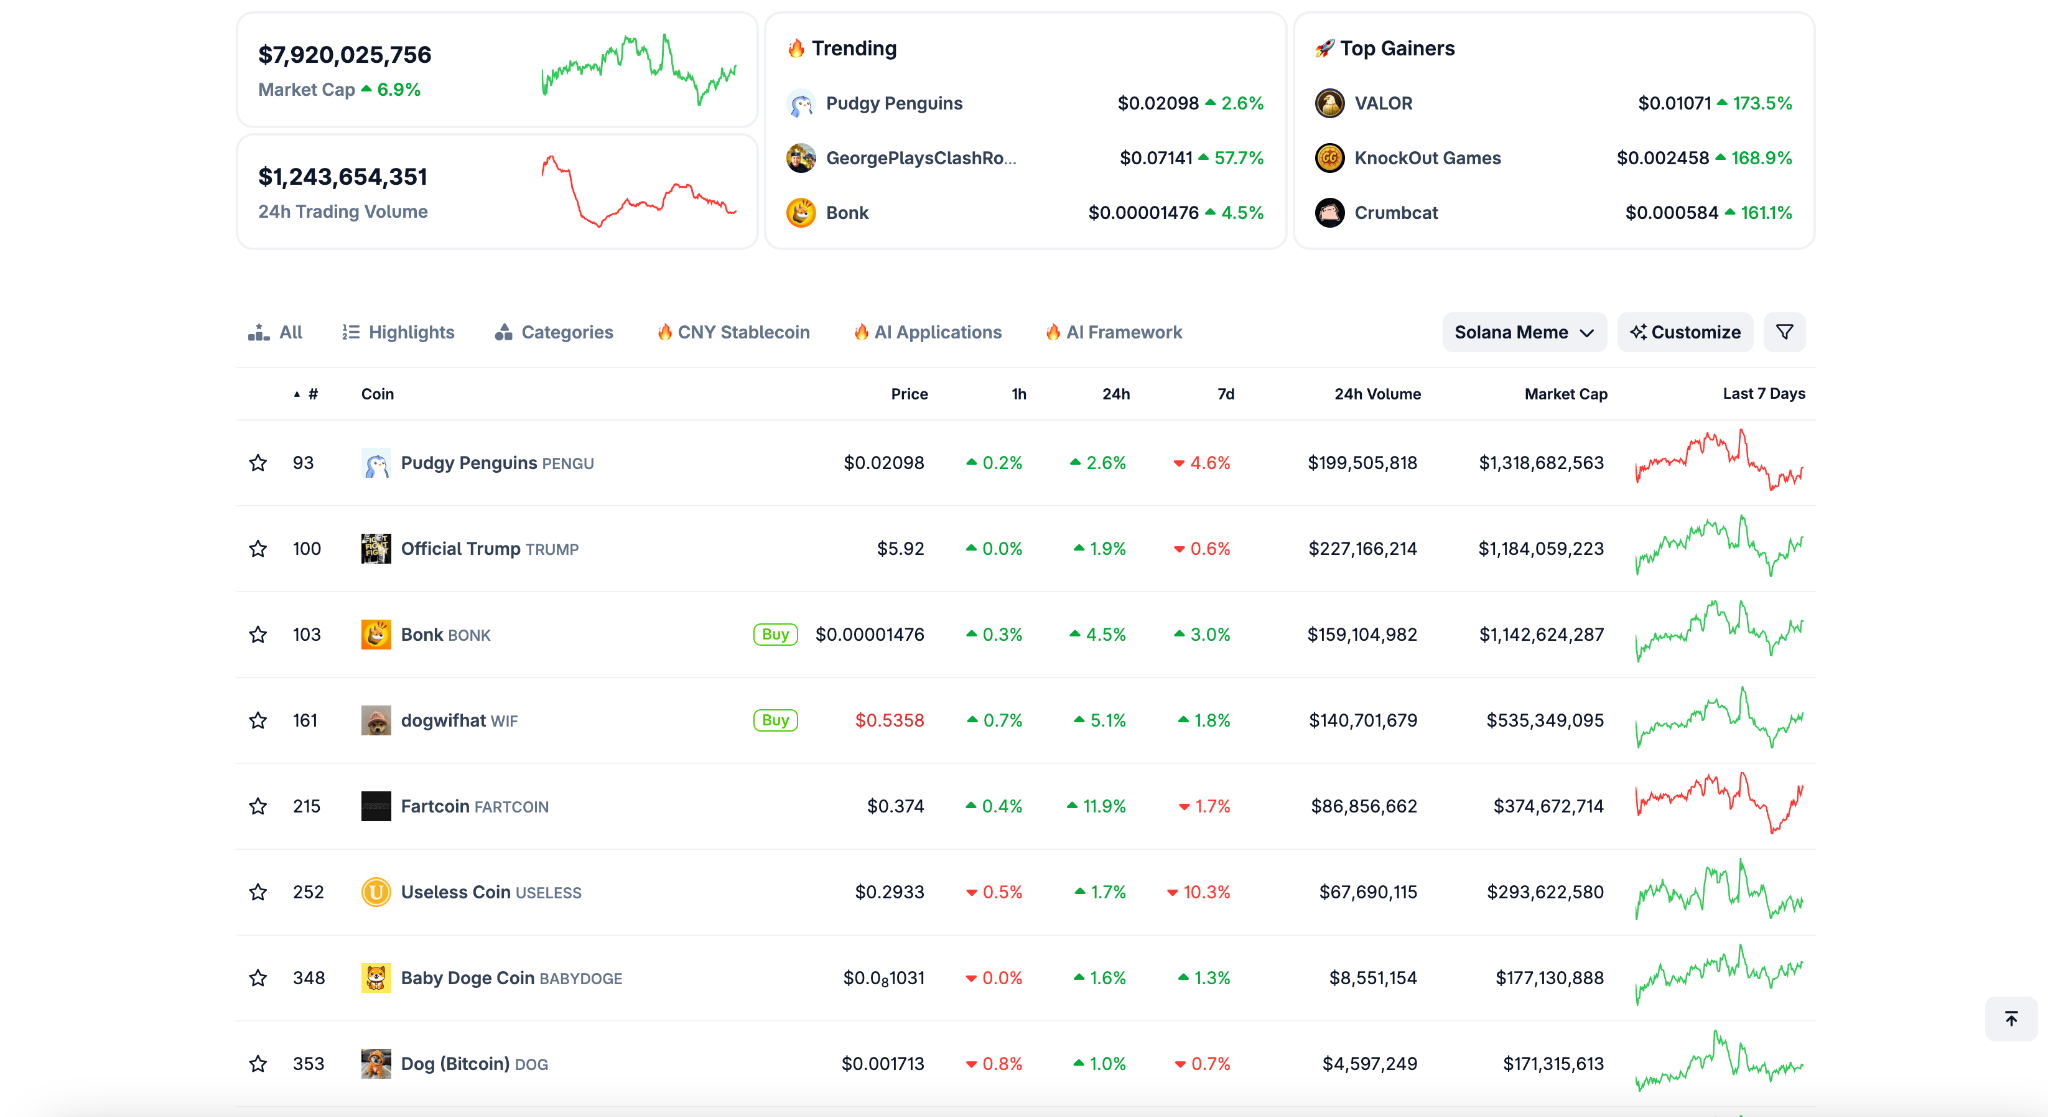Viewport: 2048px width, 1117px height.
Task: Open the Categories tab
Action: pyautogui.click(x=554, y=332)
